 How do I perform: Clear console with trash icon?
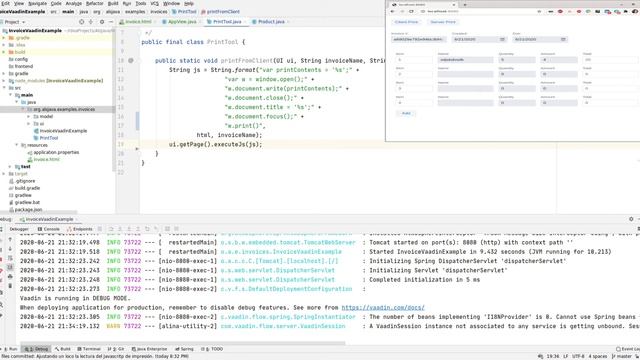[10, 286]
